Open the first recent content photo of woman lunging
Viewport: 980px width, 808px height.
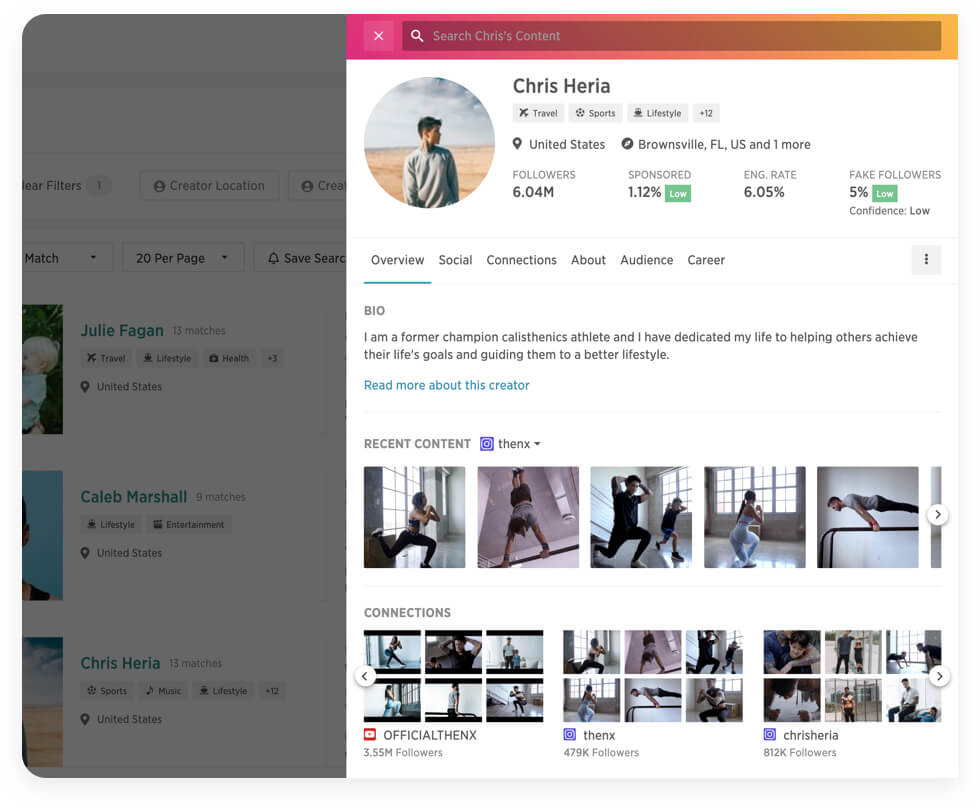tap(414, 517)
